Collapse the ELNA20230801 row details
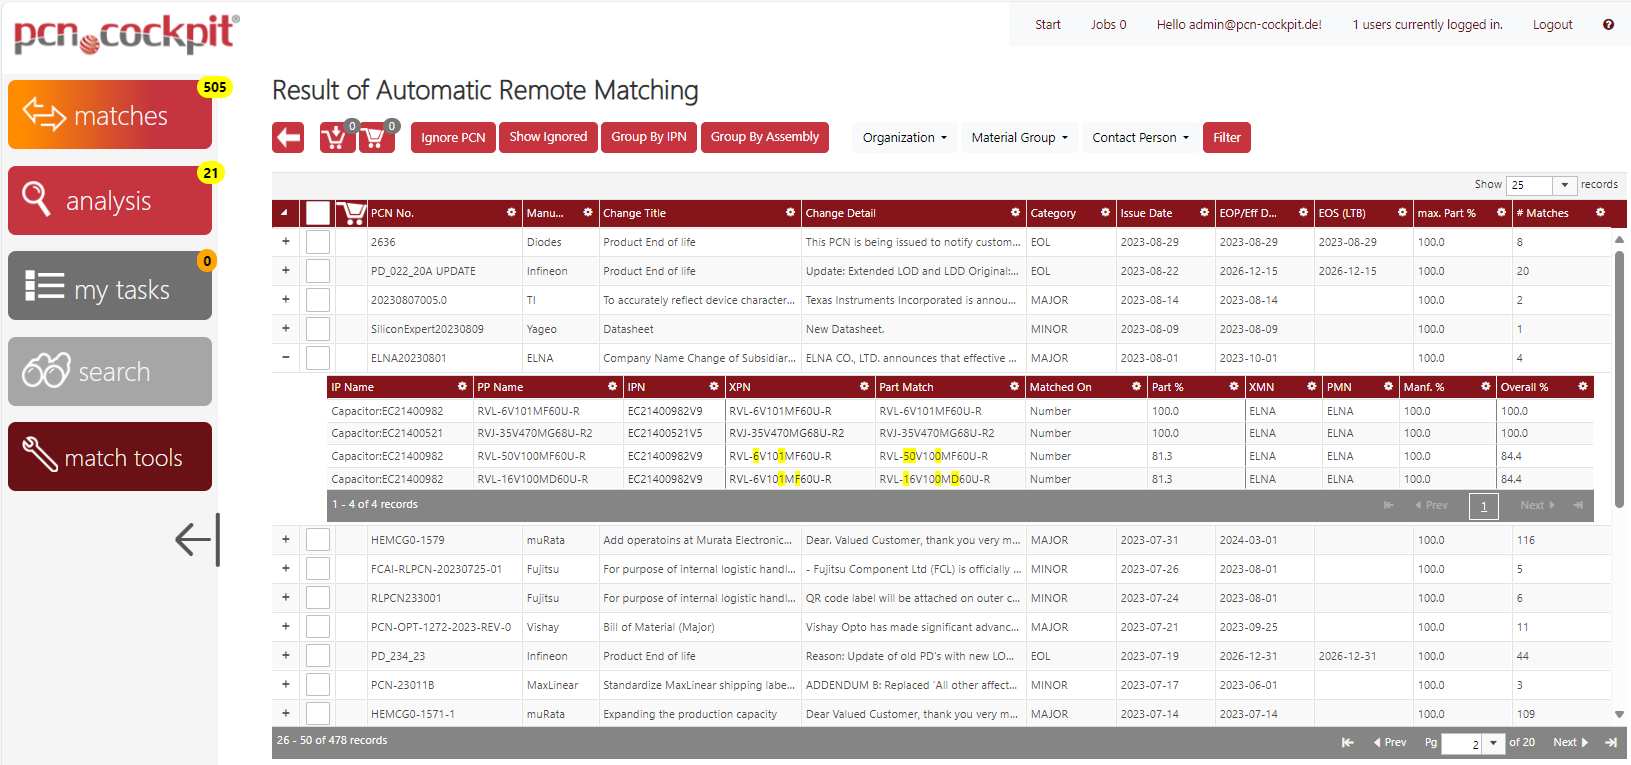Image resolution: width=1631 pixels, height=765 pixels. (x=286, y=357)
